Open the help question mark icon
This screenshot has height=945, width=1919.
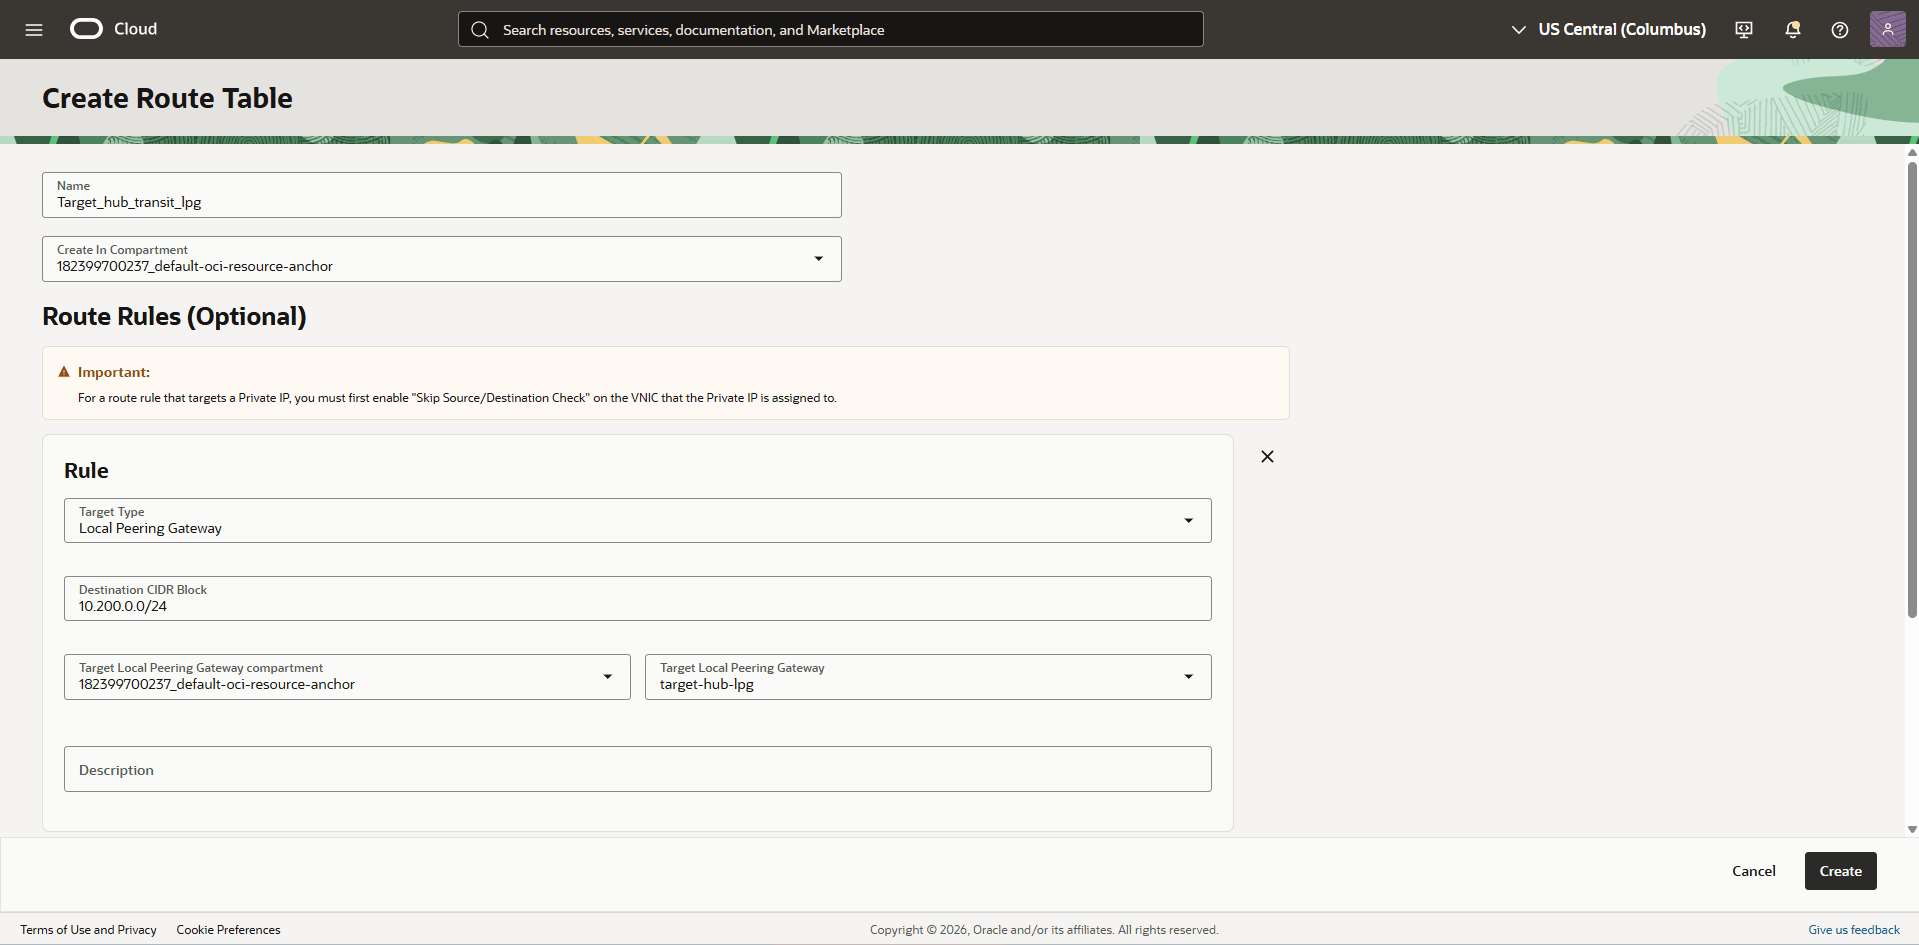click(1840, 30)
